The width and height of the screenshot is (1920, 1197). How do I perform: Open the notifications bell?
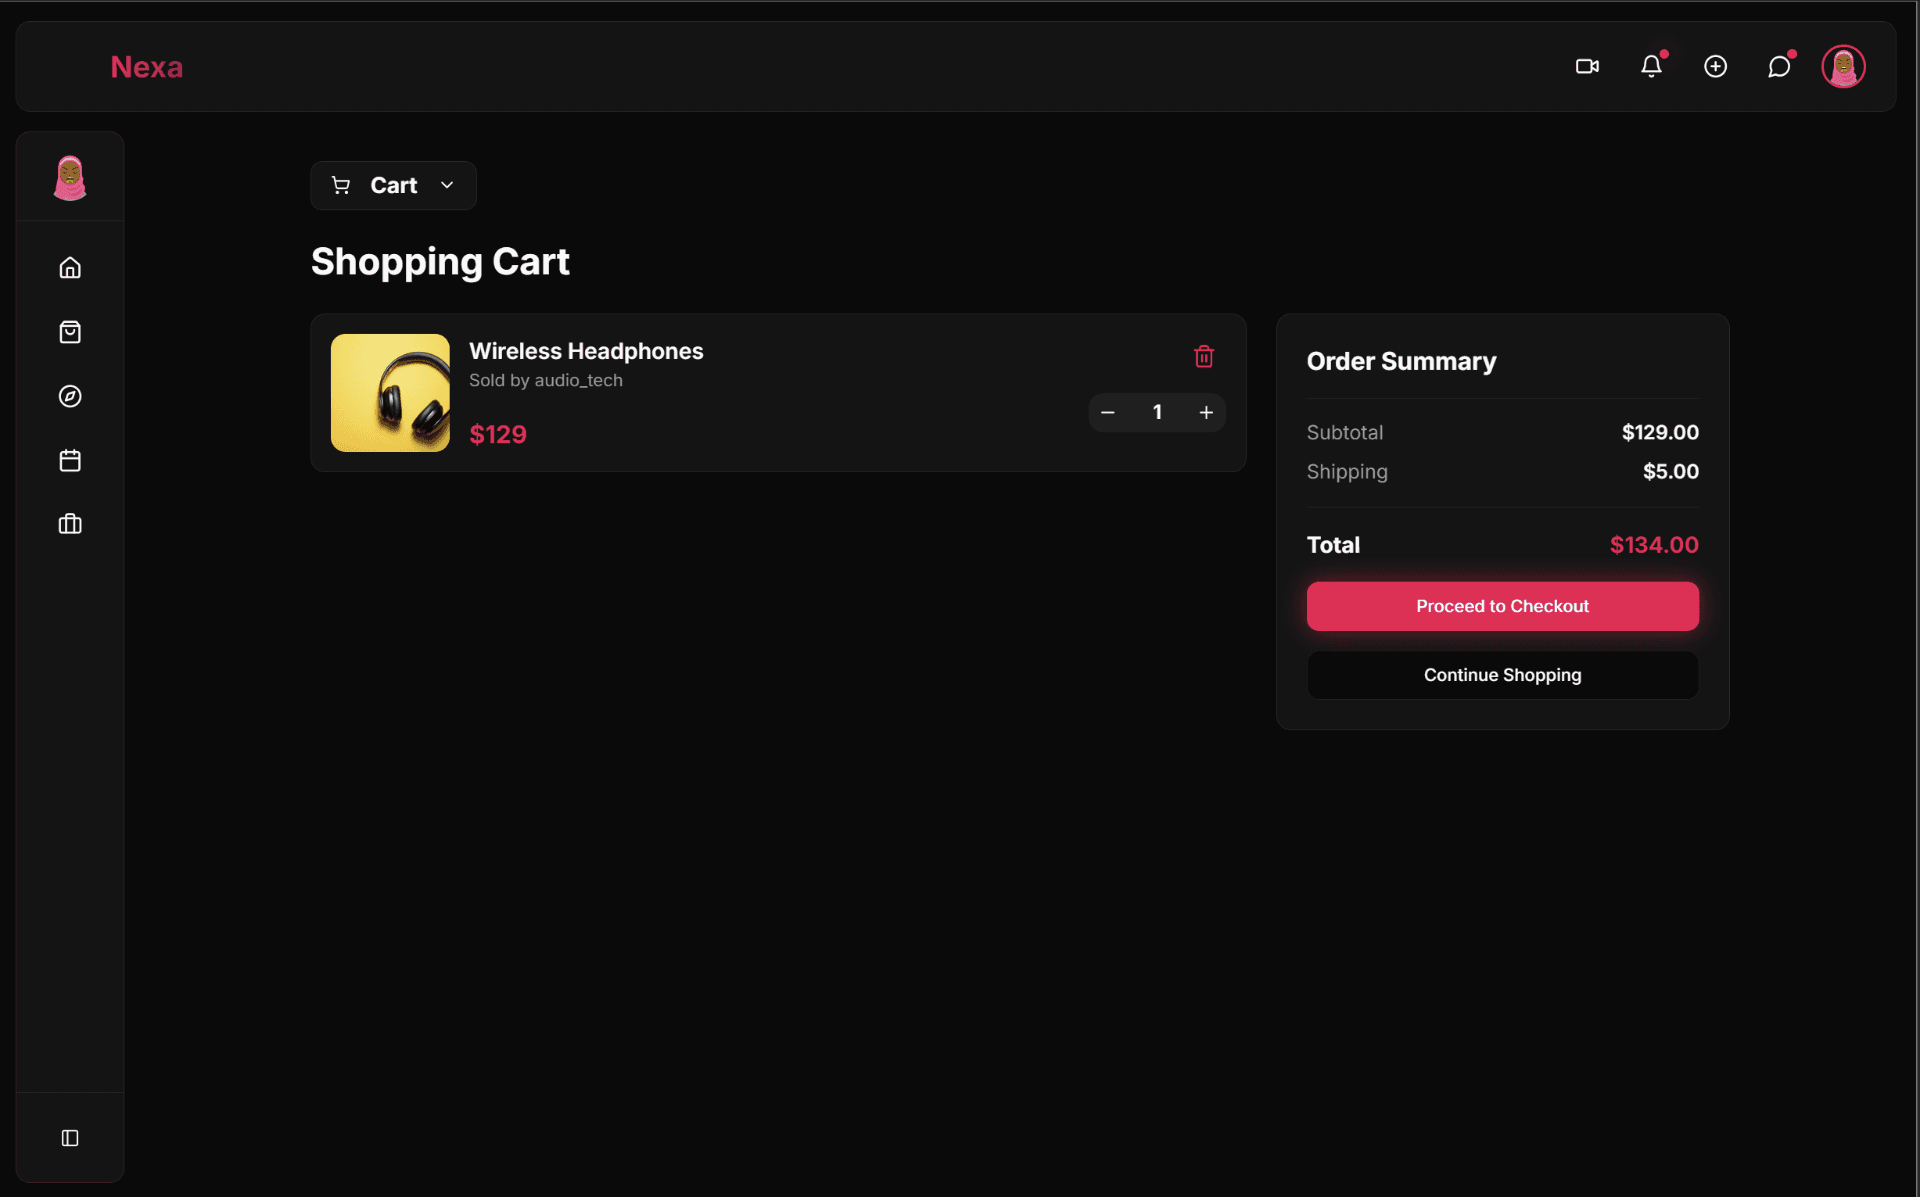[1651, 66]
